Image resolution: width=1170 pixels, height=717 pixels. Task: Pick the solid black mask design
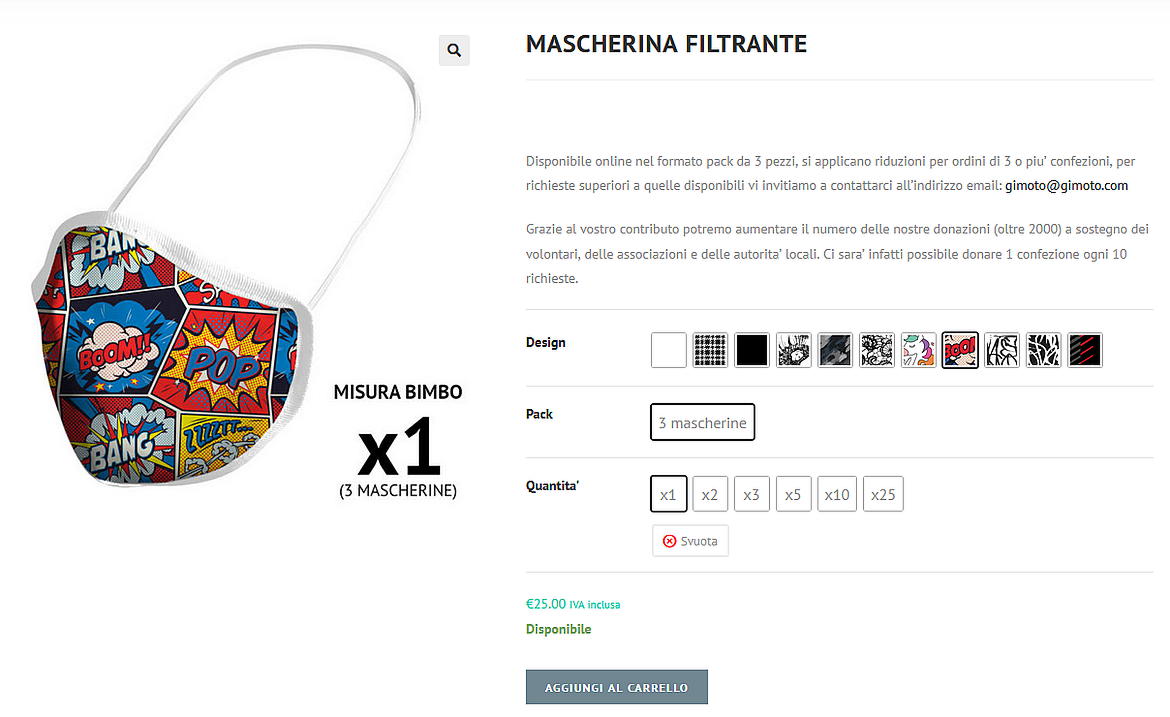tap(751, 350)
